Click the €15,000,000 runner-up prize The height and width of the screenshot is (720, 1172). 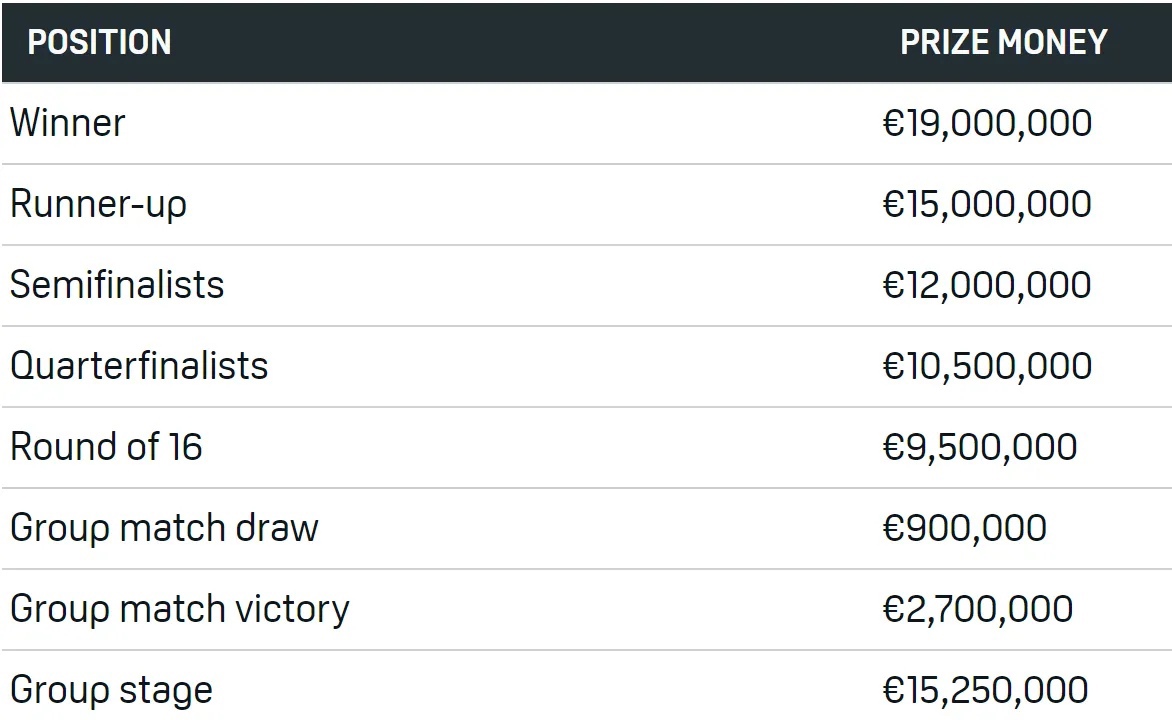tap(987, 204)
